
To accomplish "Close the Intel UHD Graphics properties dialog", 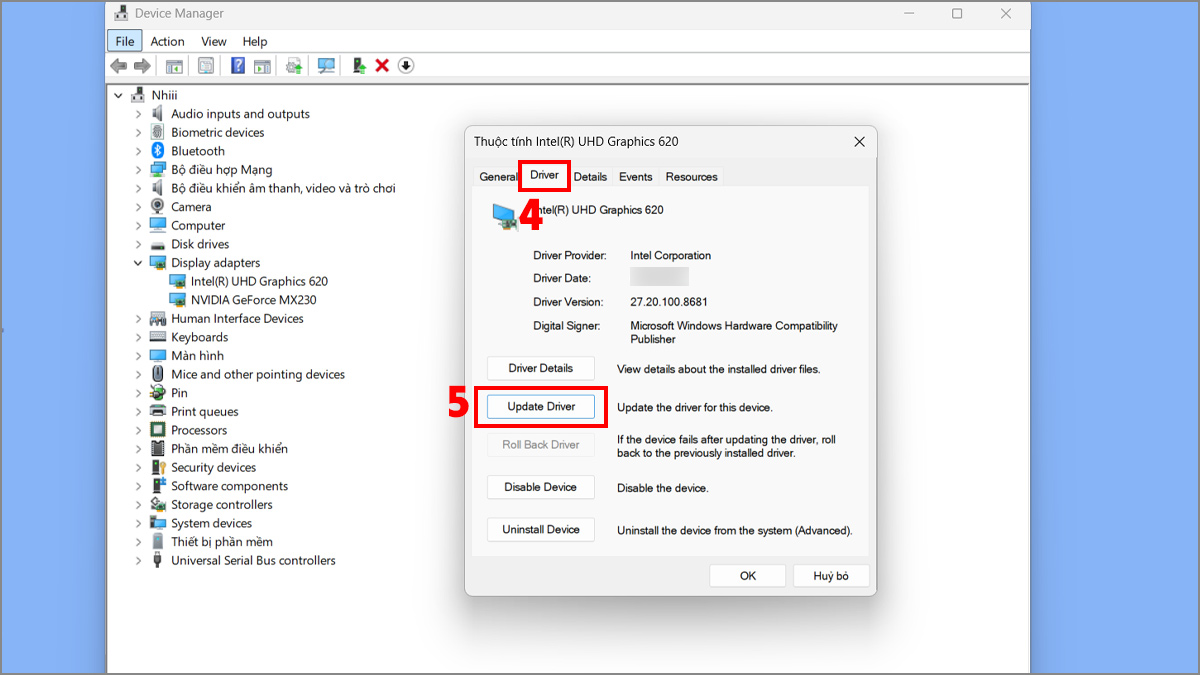I will [x=859, y=142].
